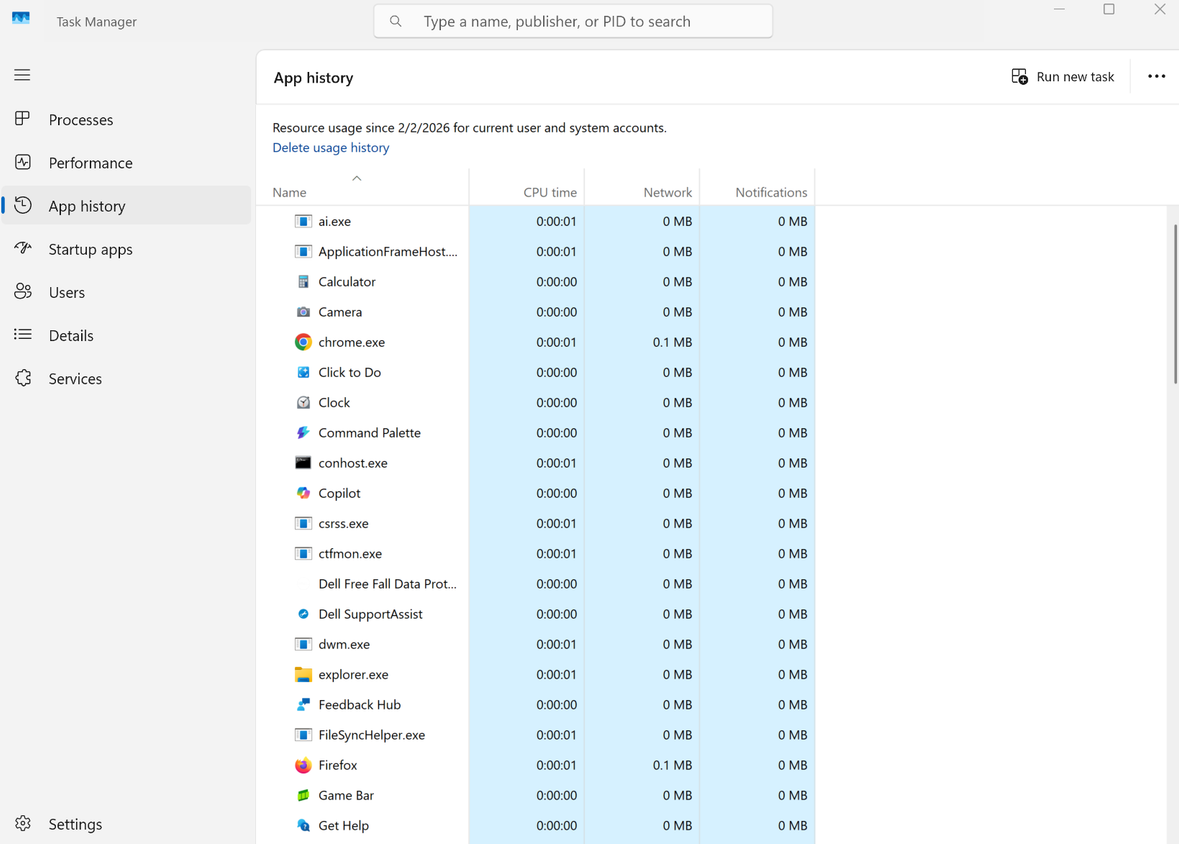
Task: Select the App history page
Action: (126, 205)
